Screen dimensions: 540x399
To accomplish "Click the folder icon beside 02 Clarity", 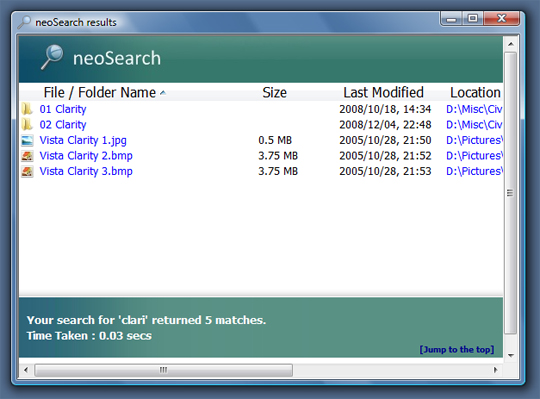I will (27, 125).
